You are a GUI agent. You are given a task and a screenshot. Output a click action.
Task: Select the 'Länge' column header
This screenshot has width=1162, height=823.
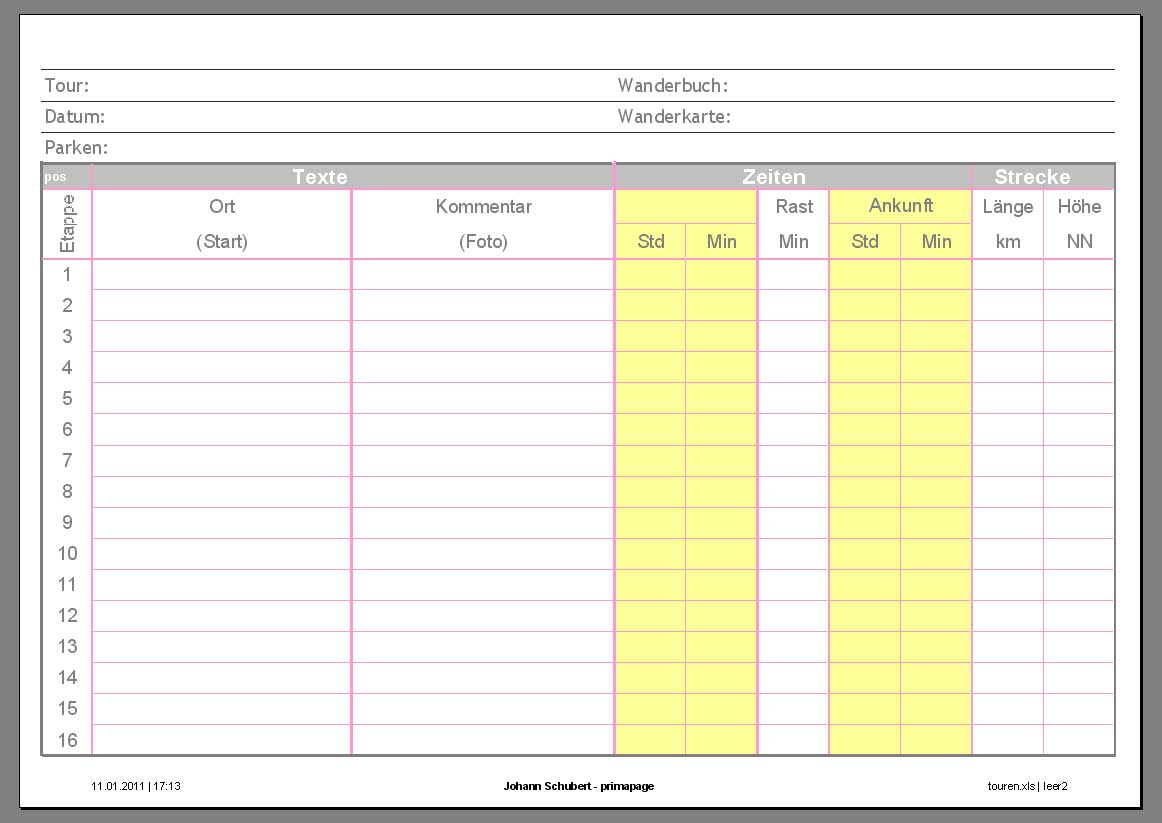[1008, 206]
